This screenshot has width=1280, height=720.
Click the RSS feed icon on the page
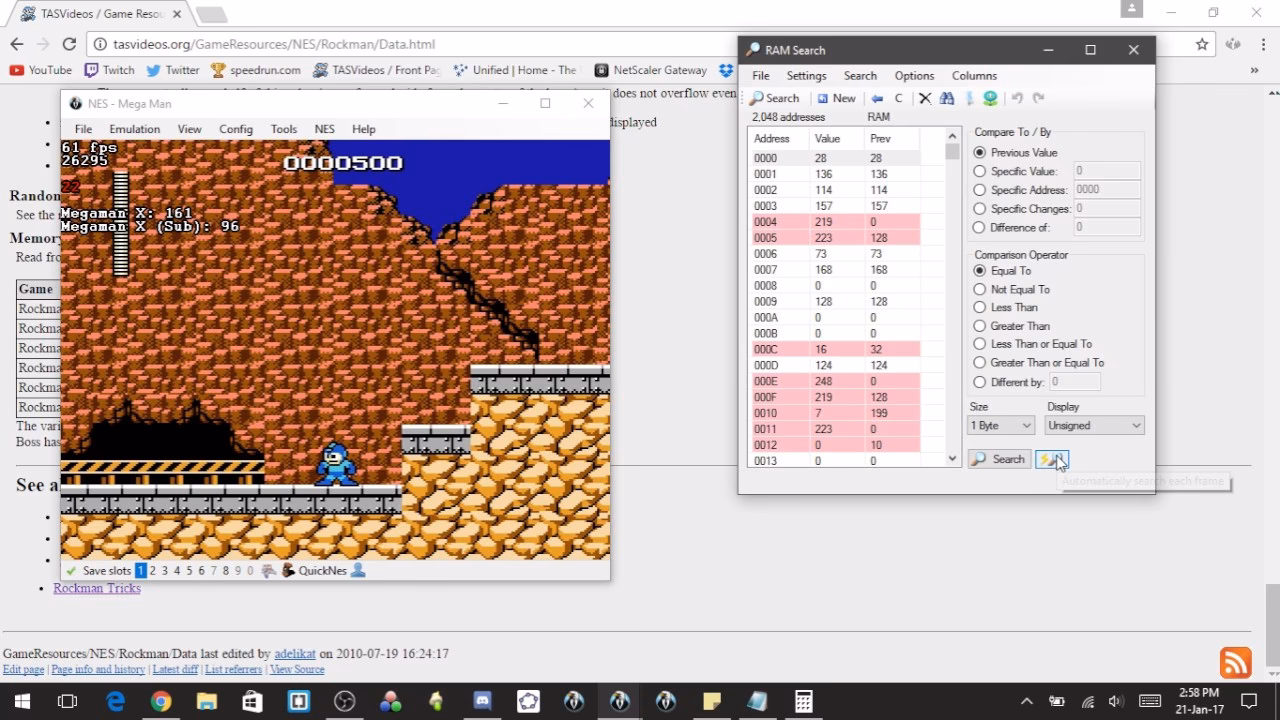click(1235, 662)
